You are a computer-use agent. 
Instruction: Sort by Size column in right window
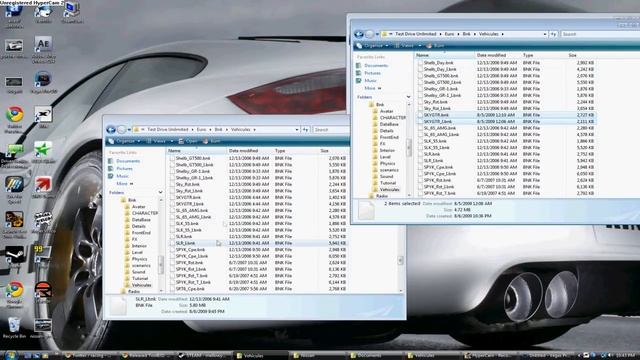(581, 55)
